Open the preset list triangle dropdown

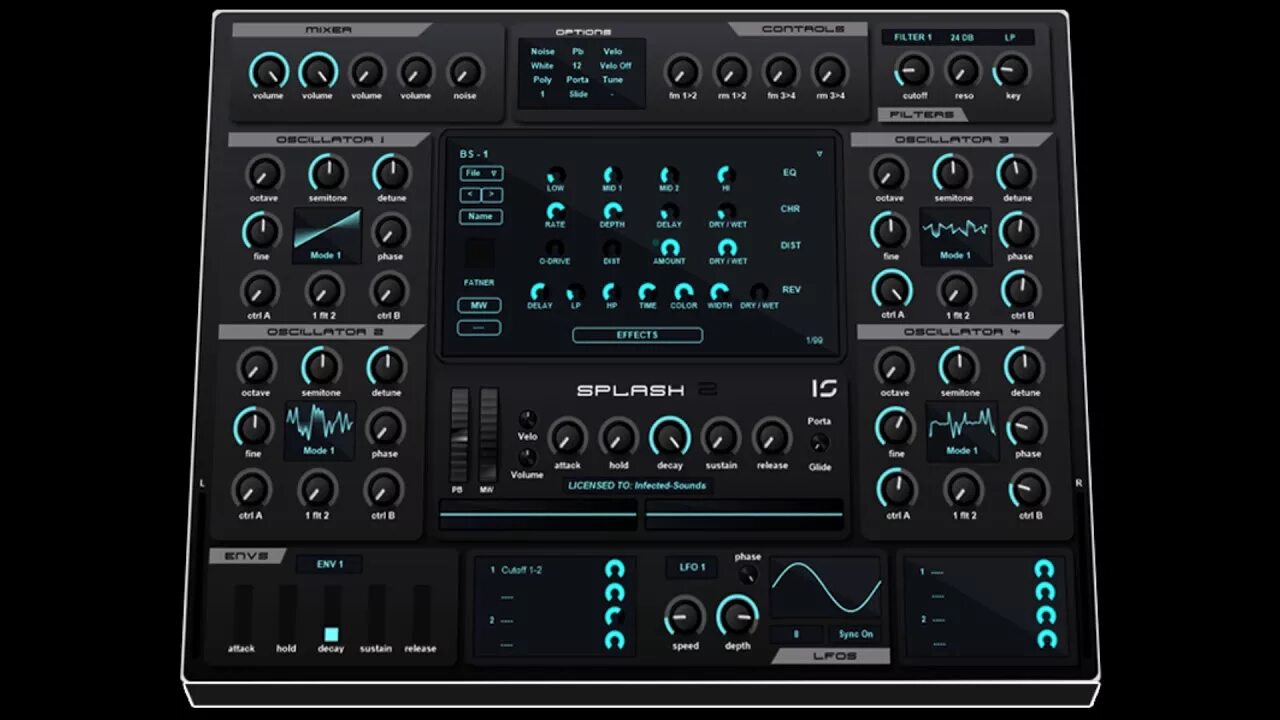pos(820,154)
